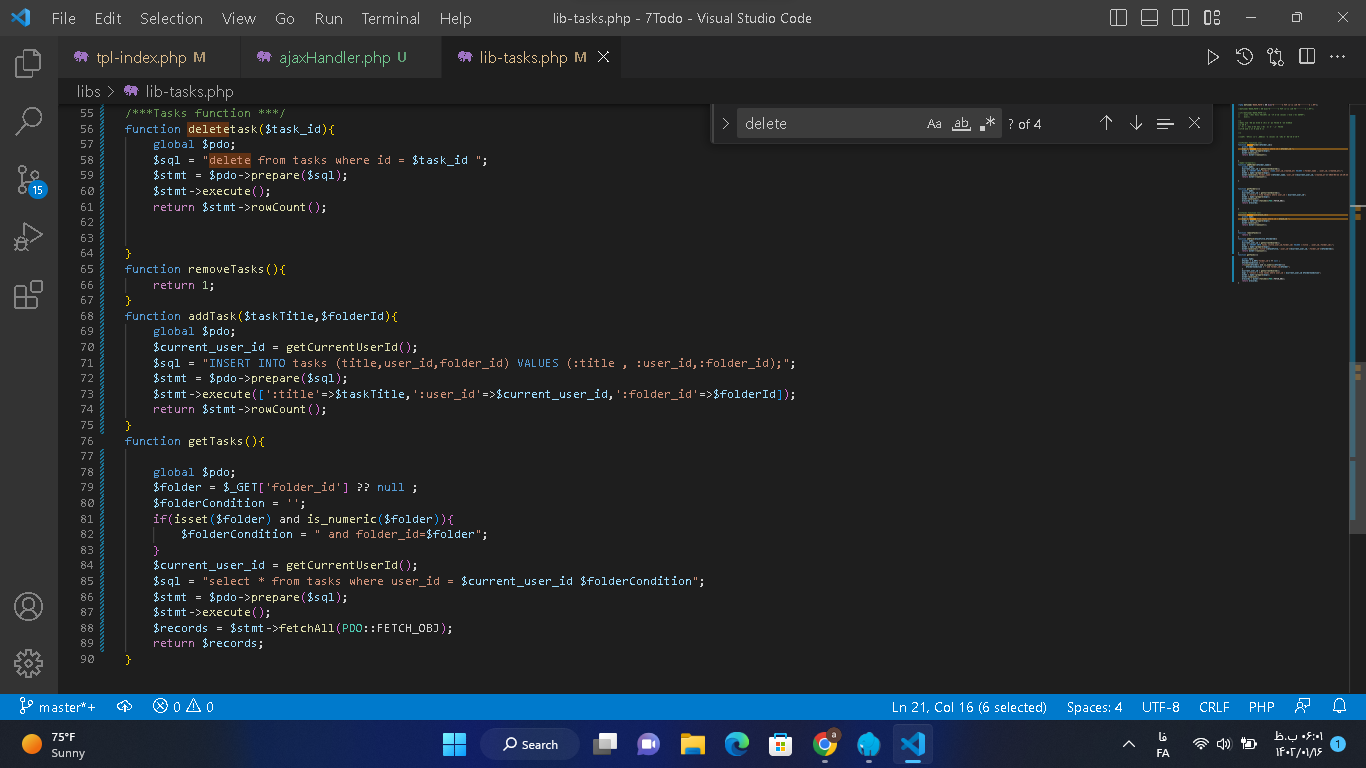Click 'lib-tasks.php' breadcrumb segment
This screenshot has width=1366, height=768.
(x=189, y=91)
